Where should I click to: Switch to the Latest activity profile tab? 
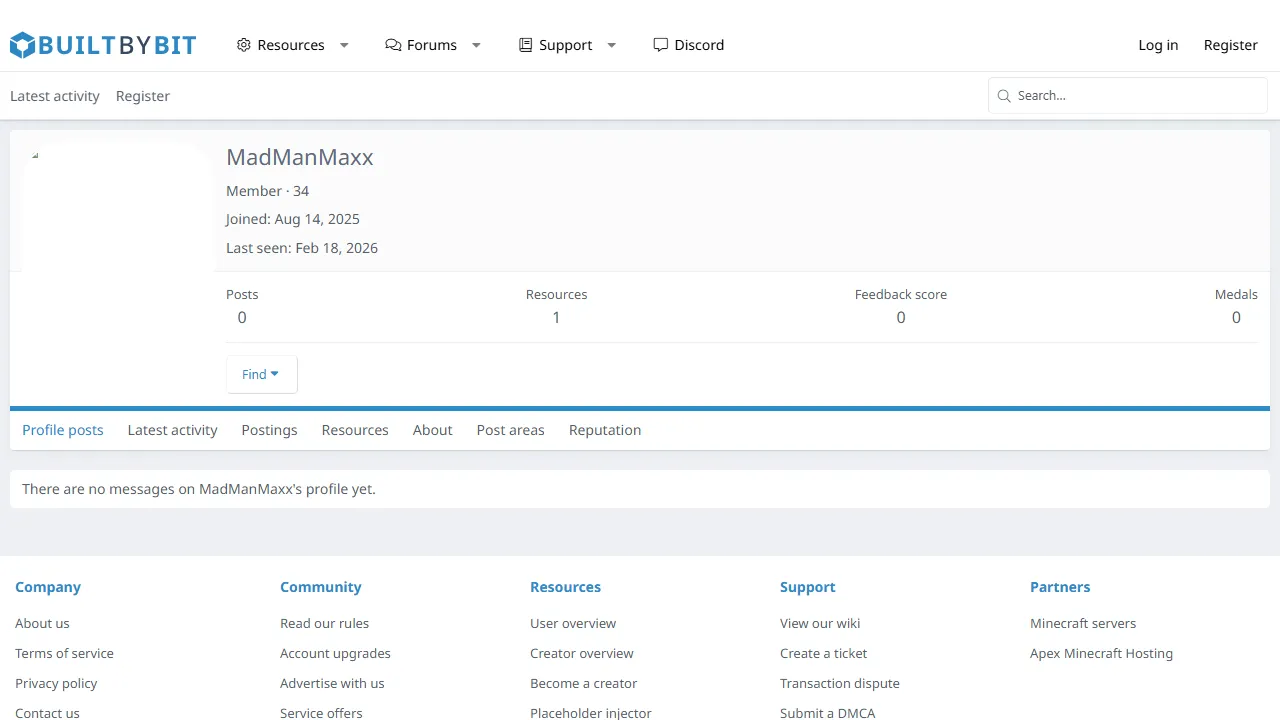[x=172, y=430]
